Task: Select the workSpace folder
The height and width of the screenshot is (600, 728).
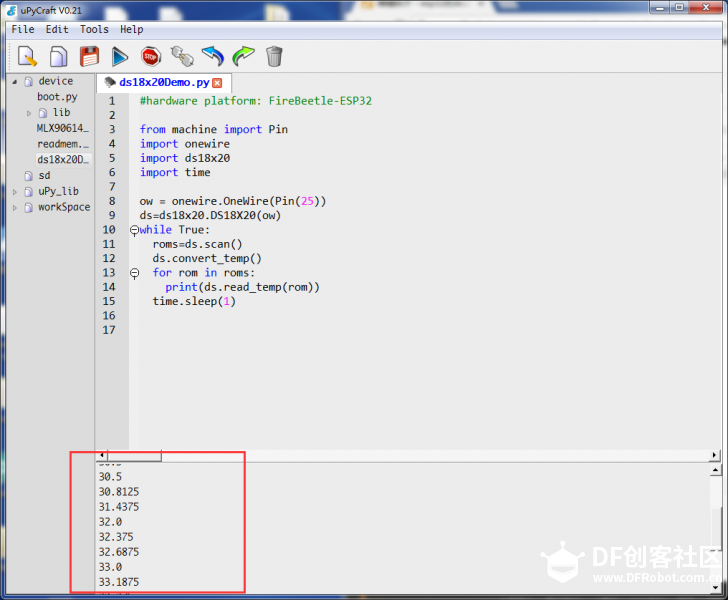Action: point(64,207)
